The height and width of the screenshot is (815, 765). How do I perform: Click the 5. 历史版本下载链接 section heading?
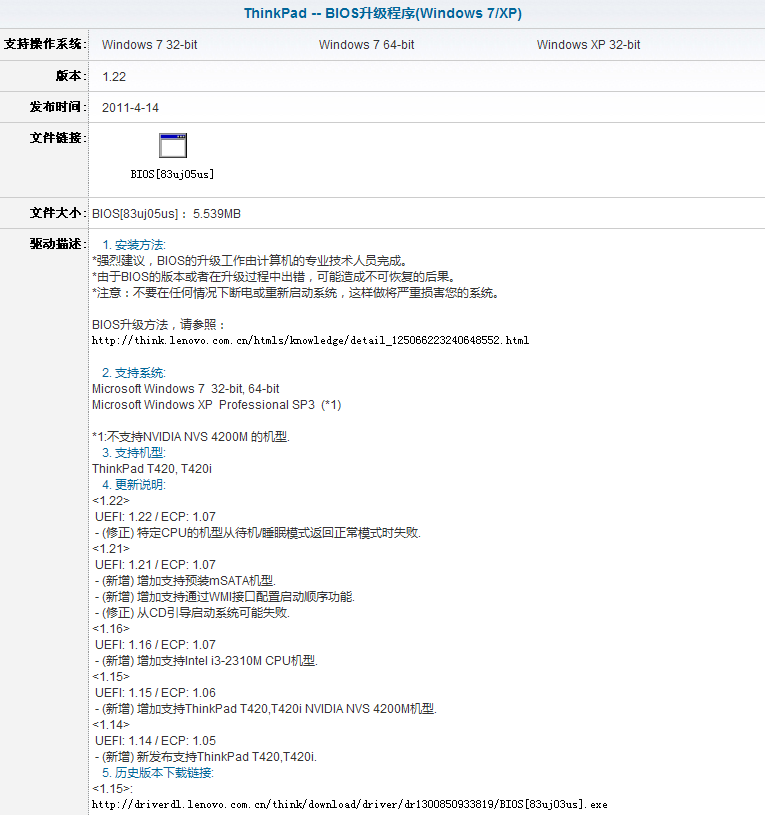(157, 773)
